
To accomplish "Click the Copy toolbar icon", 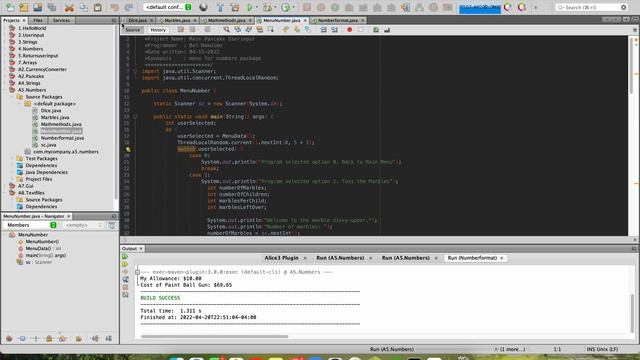I will point(84,7).
